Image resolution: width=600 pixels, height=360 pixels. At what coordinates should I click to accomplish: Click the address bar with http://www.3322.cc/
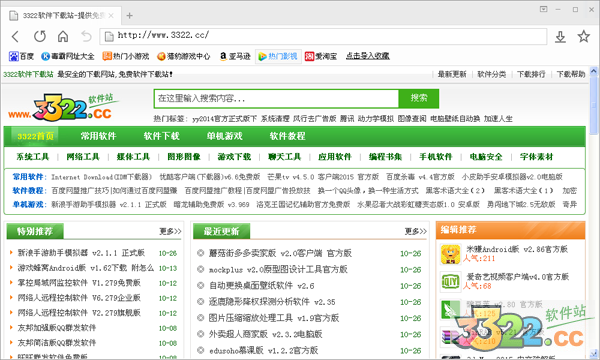pos(323,36)
